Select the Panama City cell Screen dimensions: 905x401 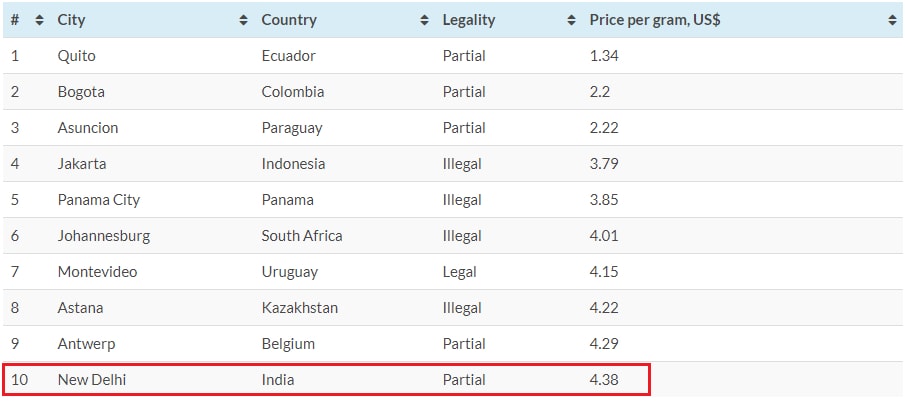[99, 200]
